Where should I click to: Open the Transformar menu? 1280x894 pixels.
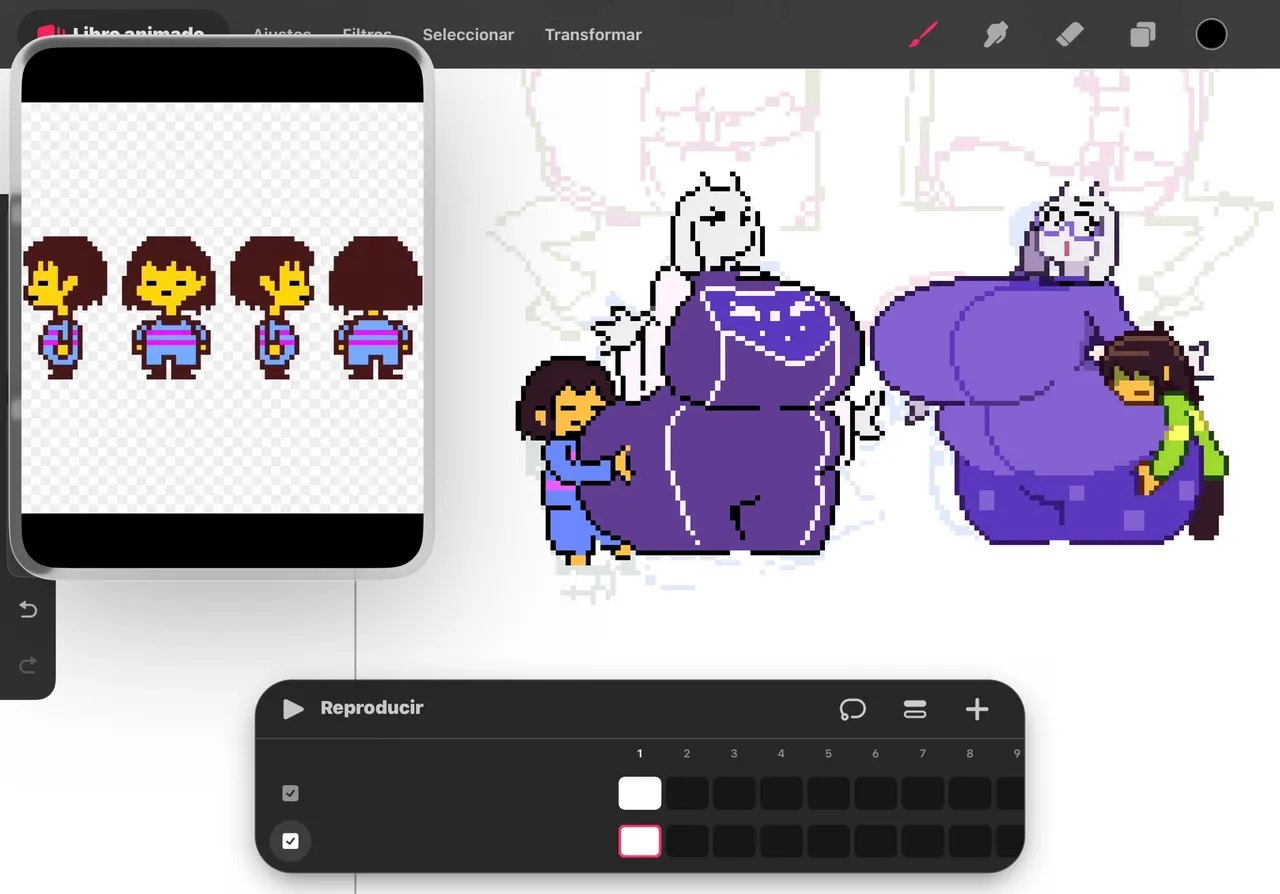coord(593,35)
